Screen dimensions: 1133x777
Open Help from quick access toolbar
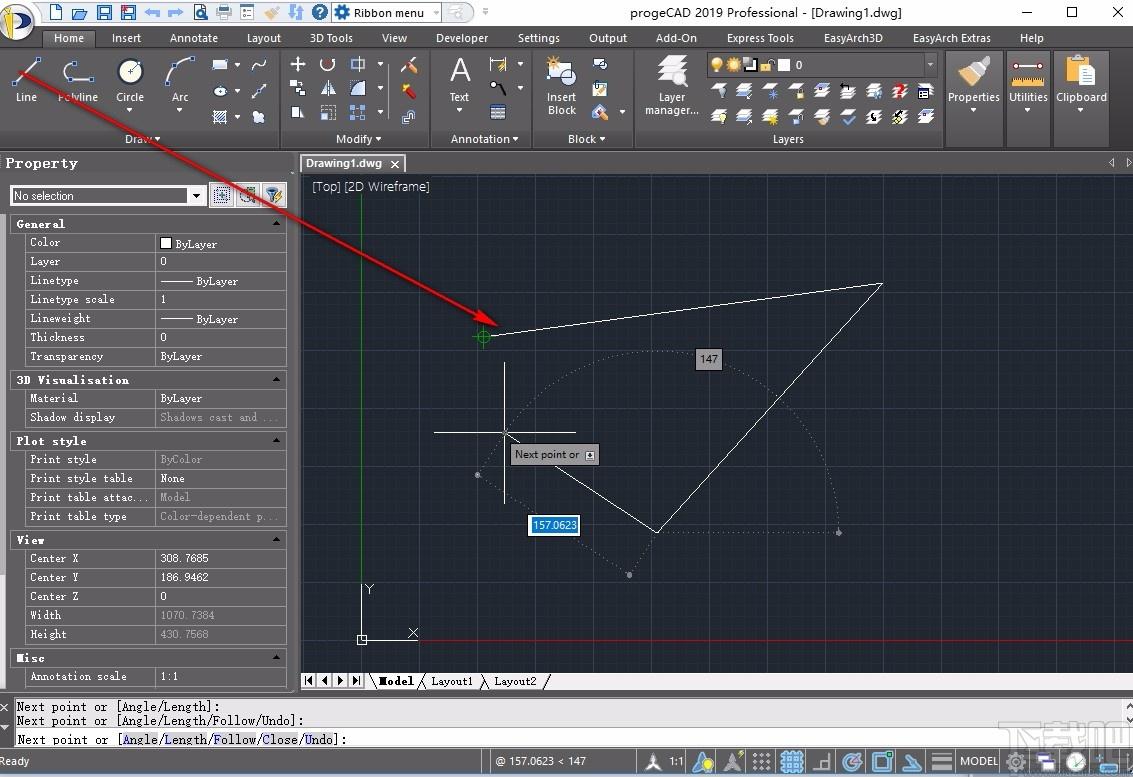click(x=319, y=12)
